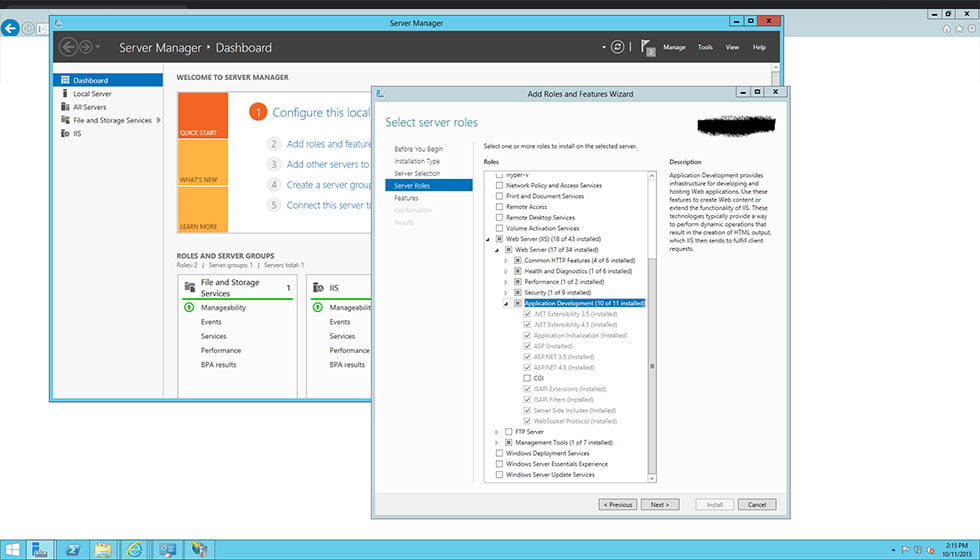Open File Explorer from the taskbar
This screenshot has height=560, width=980.
click(103, 550)
